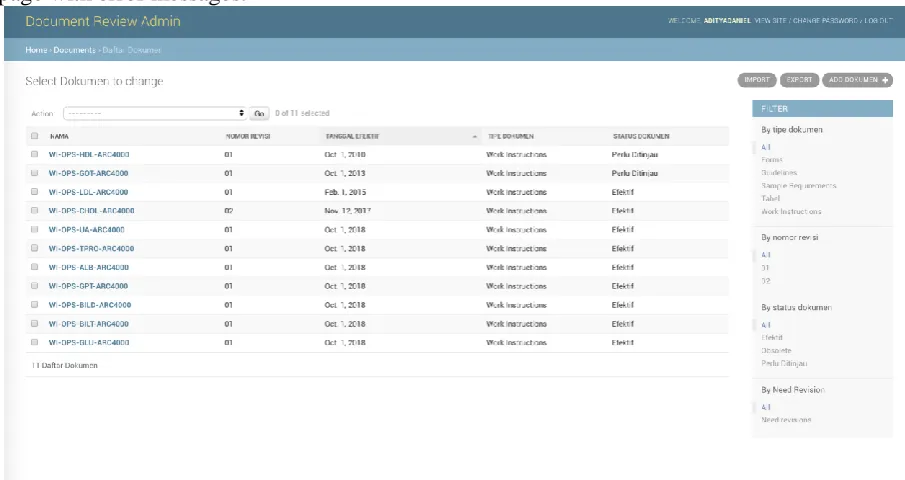Filter tipe dokumen by Sample Requirements
Viewport: 905px width, 480px height.
pyautogui.click(x=799, y=186)
